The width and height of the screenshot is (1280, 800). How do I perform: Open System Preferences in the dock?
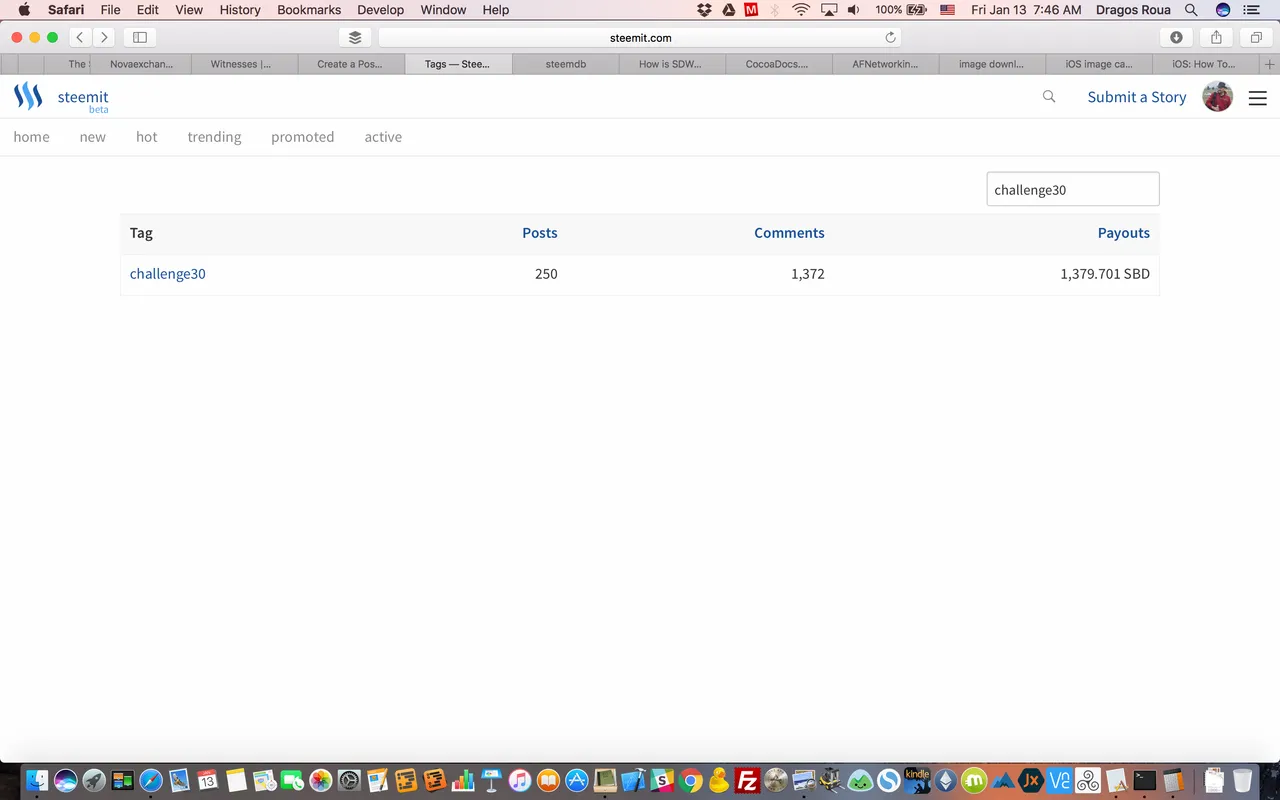pyautogui.click(x=349, y=779)
